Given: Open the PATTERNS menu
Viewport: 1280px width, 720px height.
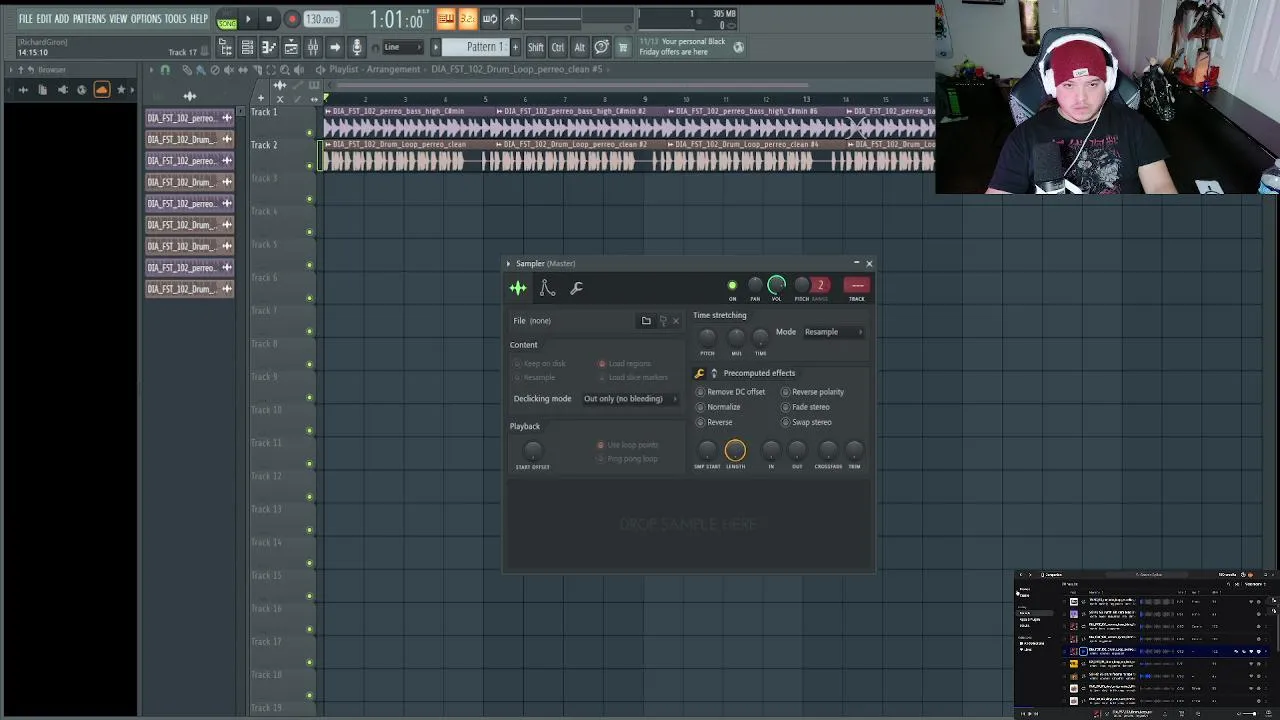Looking at the screenshot, I should click(89, 19).
